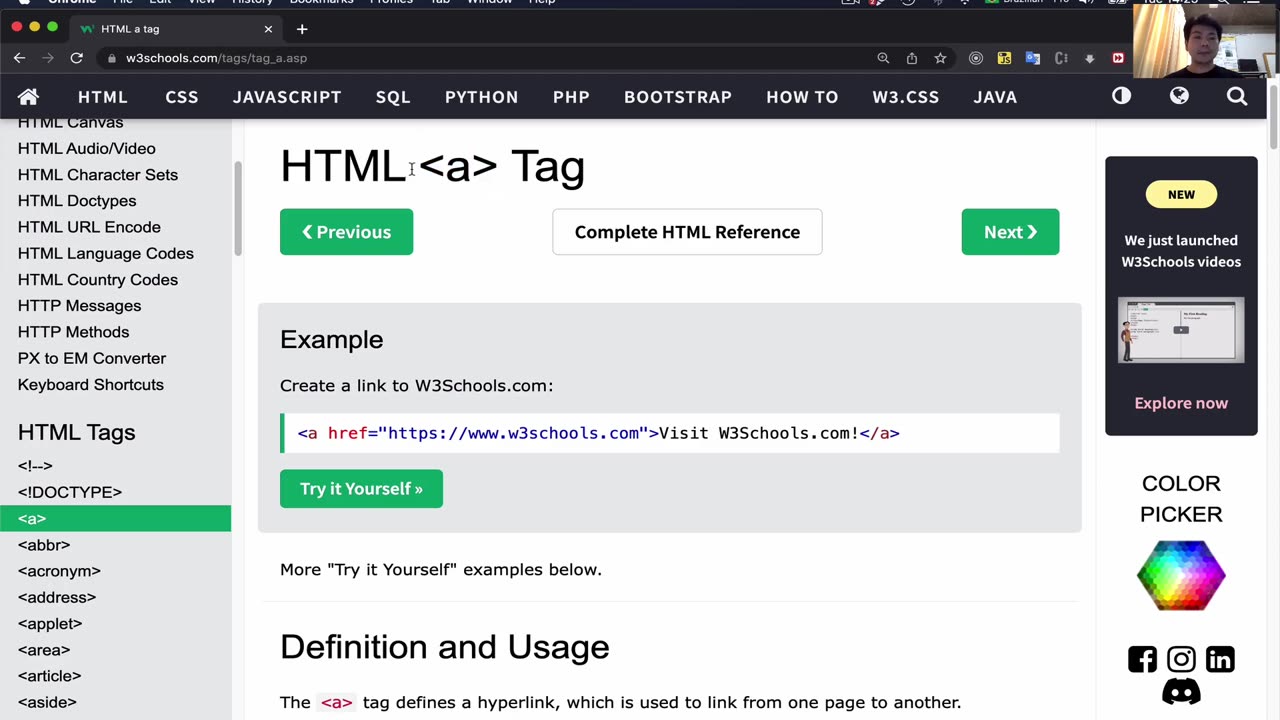Open HTTP Messages sidebar link

79,306
